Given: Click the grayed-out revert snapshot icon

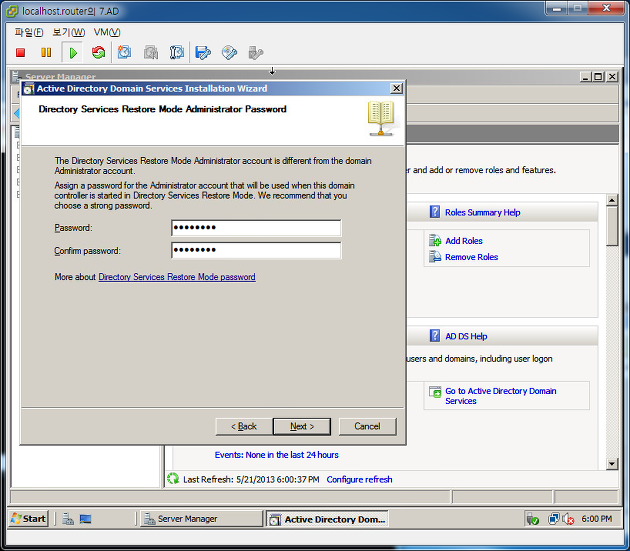Looking at the screenshot, I should point(151,53).
